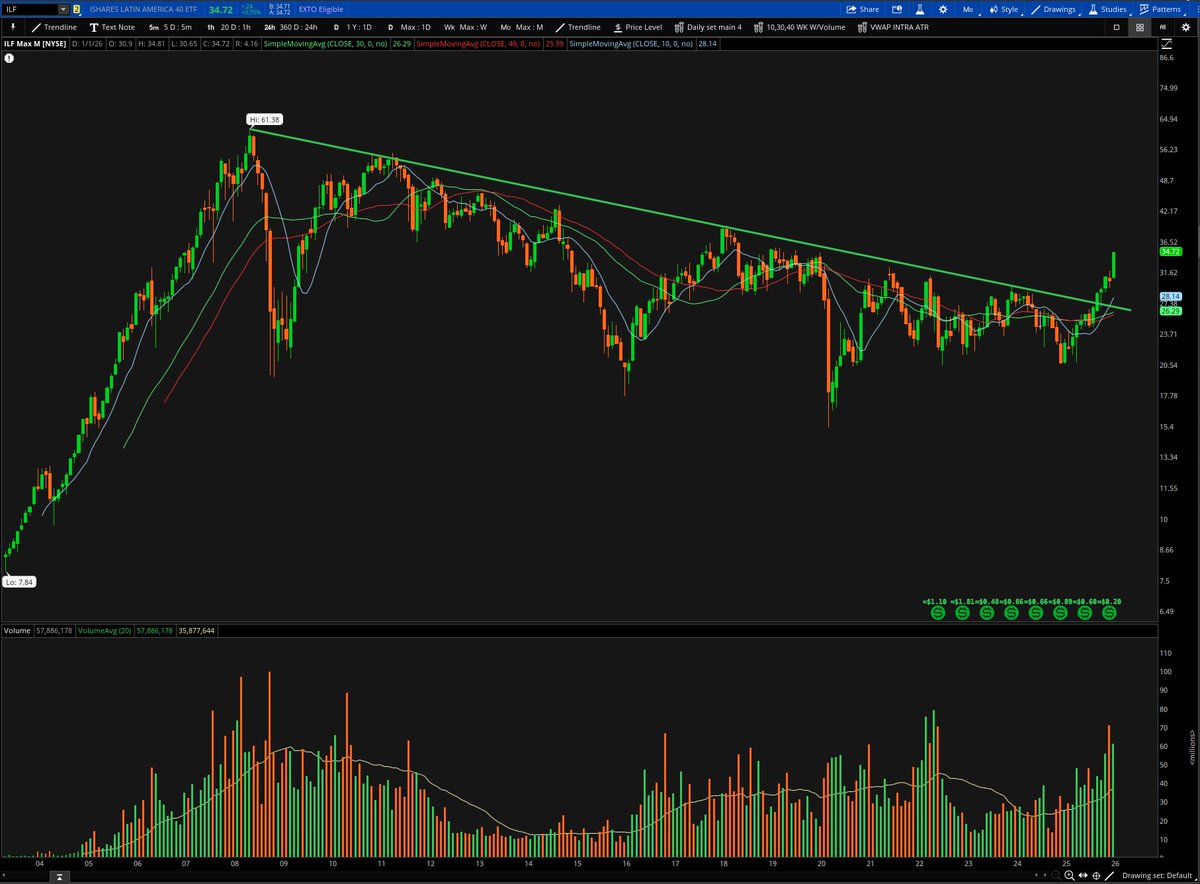Click the dividend icon labeled $0.60

1084,612
